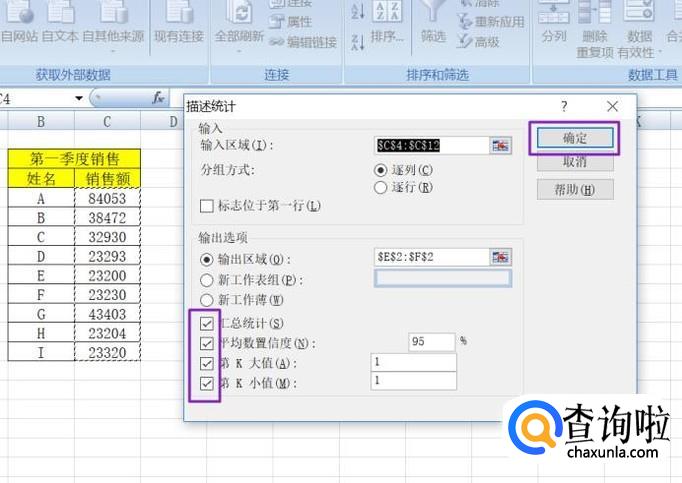Open the 高级 advanced filter
The image size is (682, 483).
[478, 42]
